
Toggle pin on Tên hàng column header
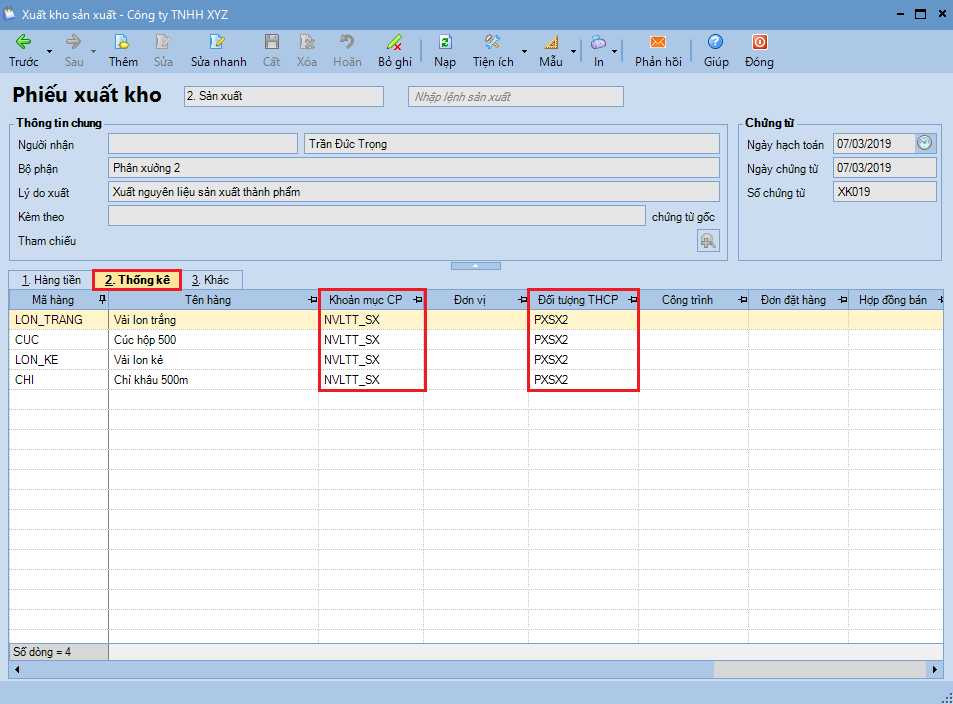(x=313, y=300)
